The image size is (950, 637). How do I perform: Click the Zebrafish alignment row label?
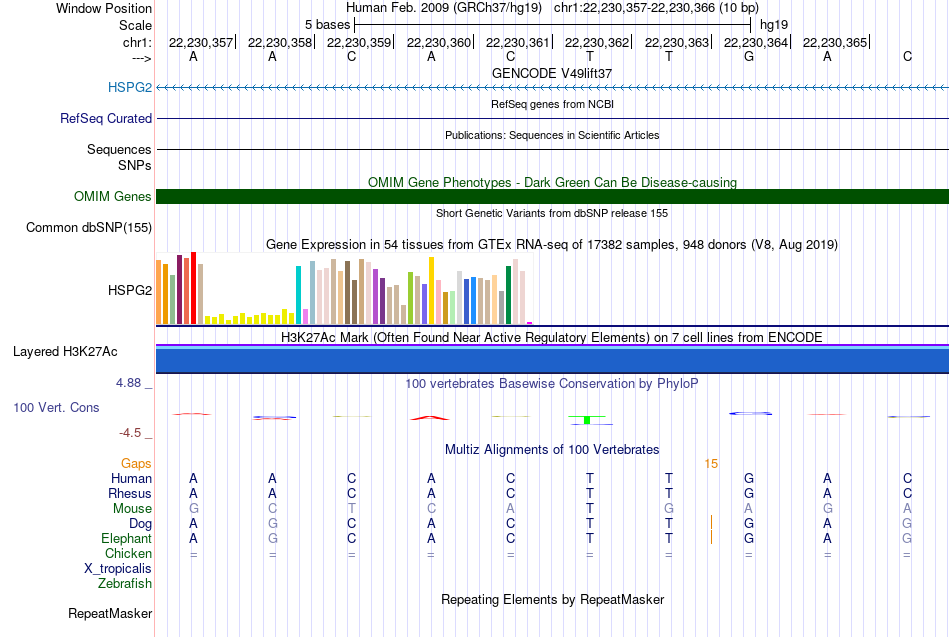125,584
